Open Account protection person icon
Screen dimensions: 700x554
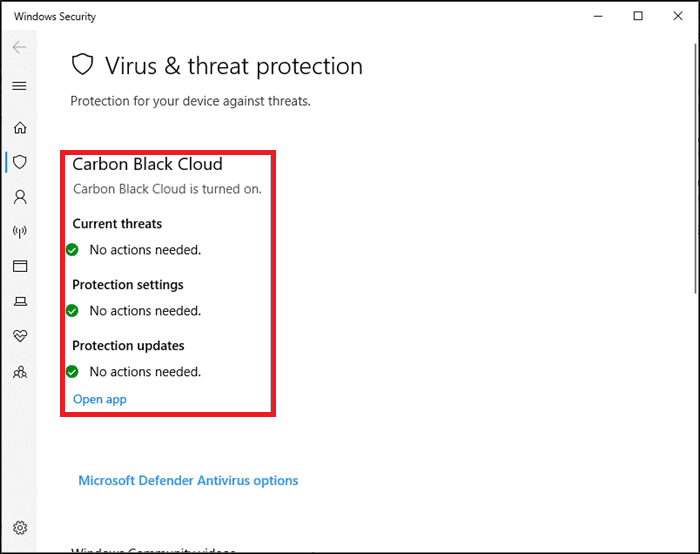(19, 197)
